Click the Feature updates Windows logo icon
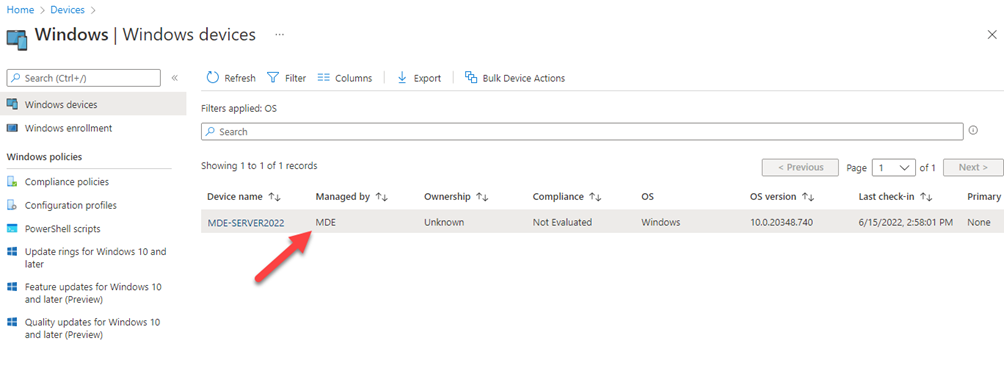 [12, 288]
